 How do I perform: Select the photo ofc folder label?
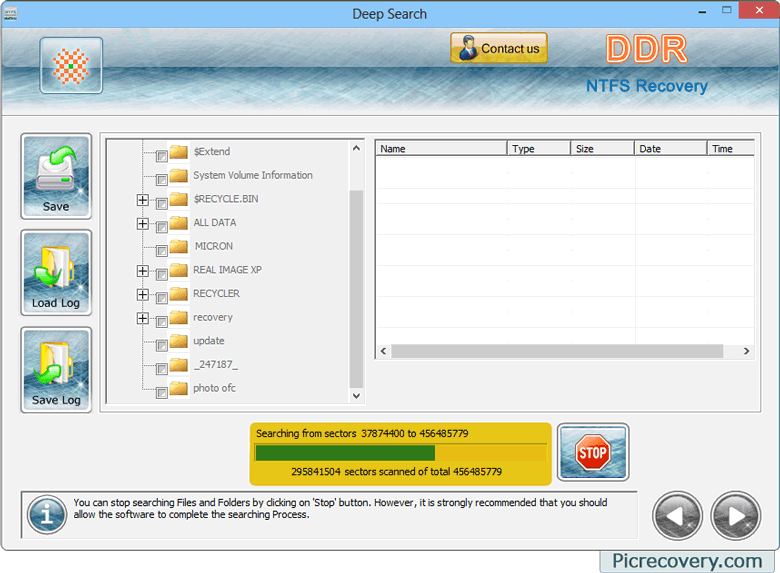[x=214, y=388]
